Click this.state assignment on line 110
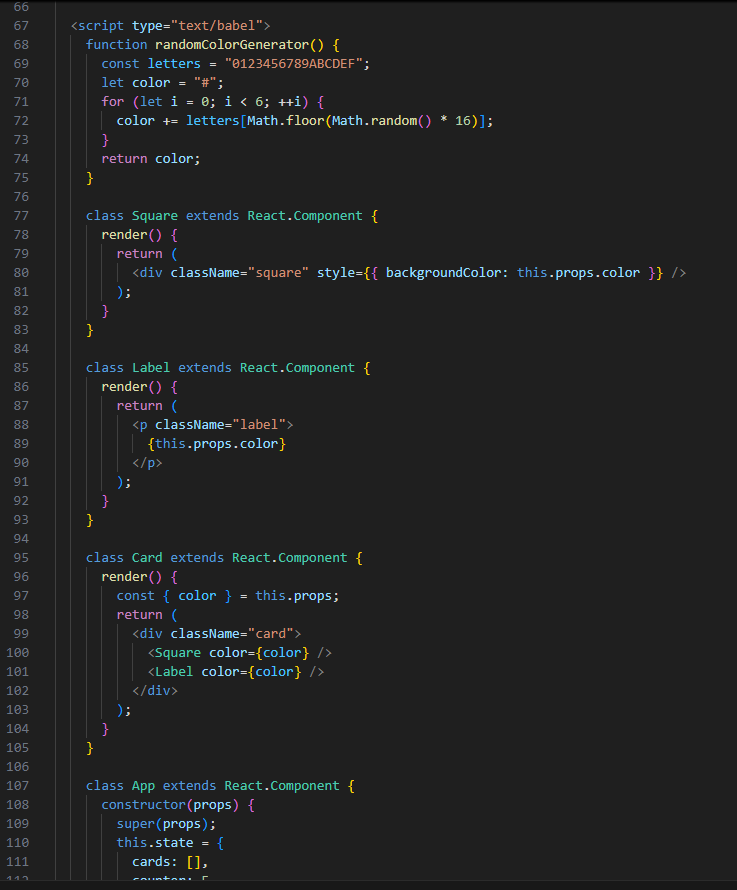 tap(170, 843)
